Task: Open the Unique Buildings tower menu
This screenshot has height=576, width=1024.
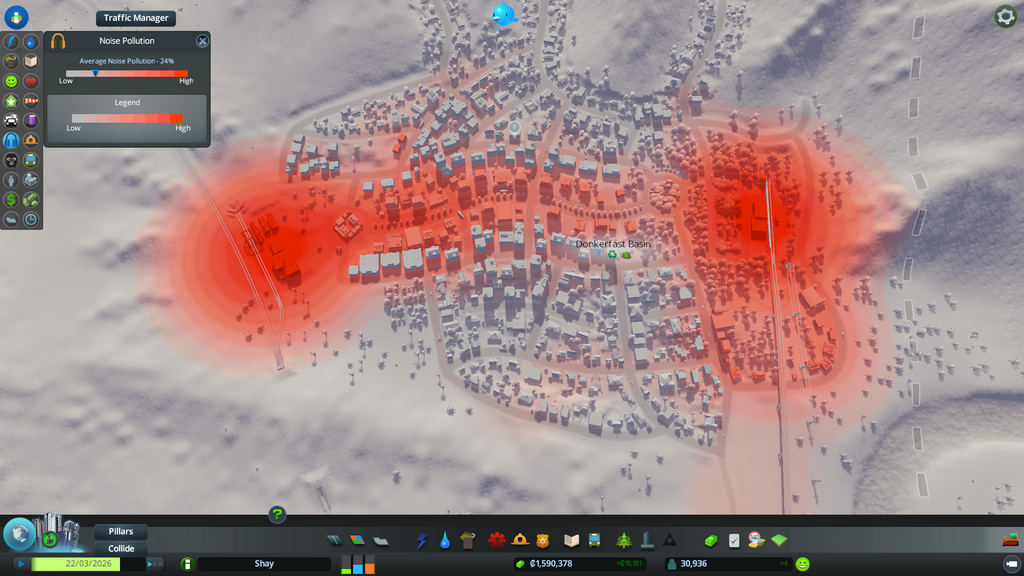Action: [x=647, y=540]
